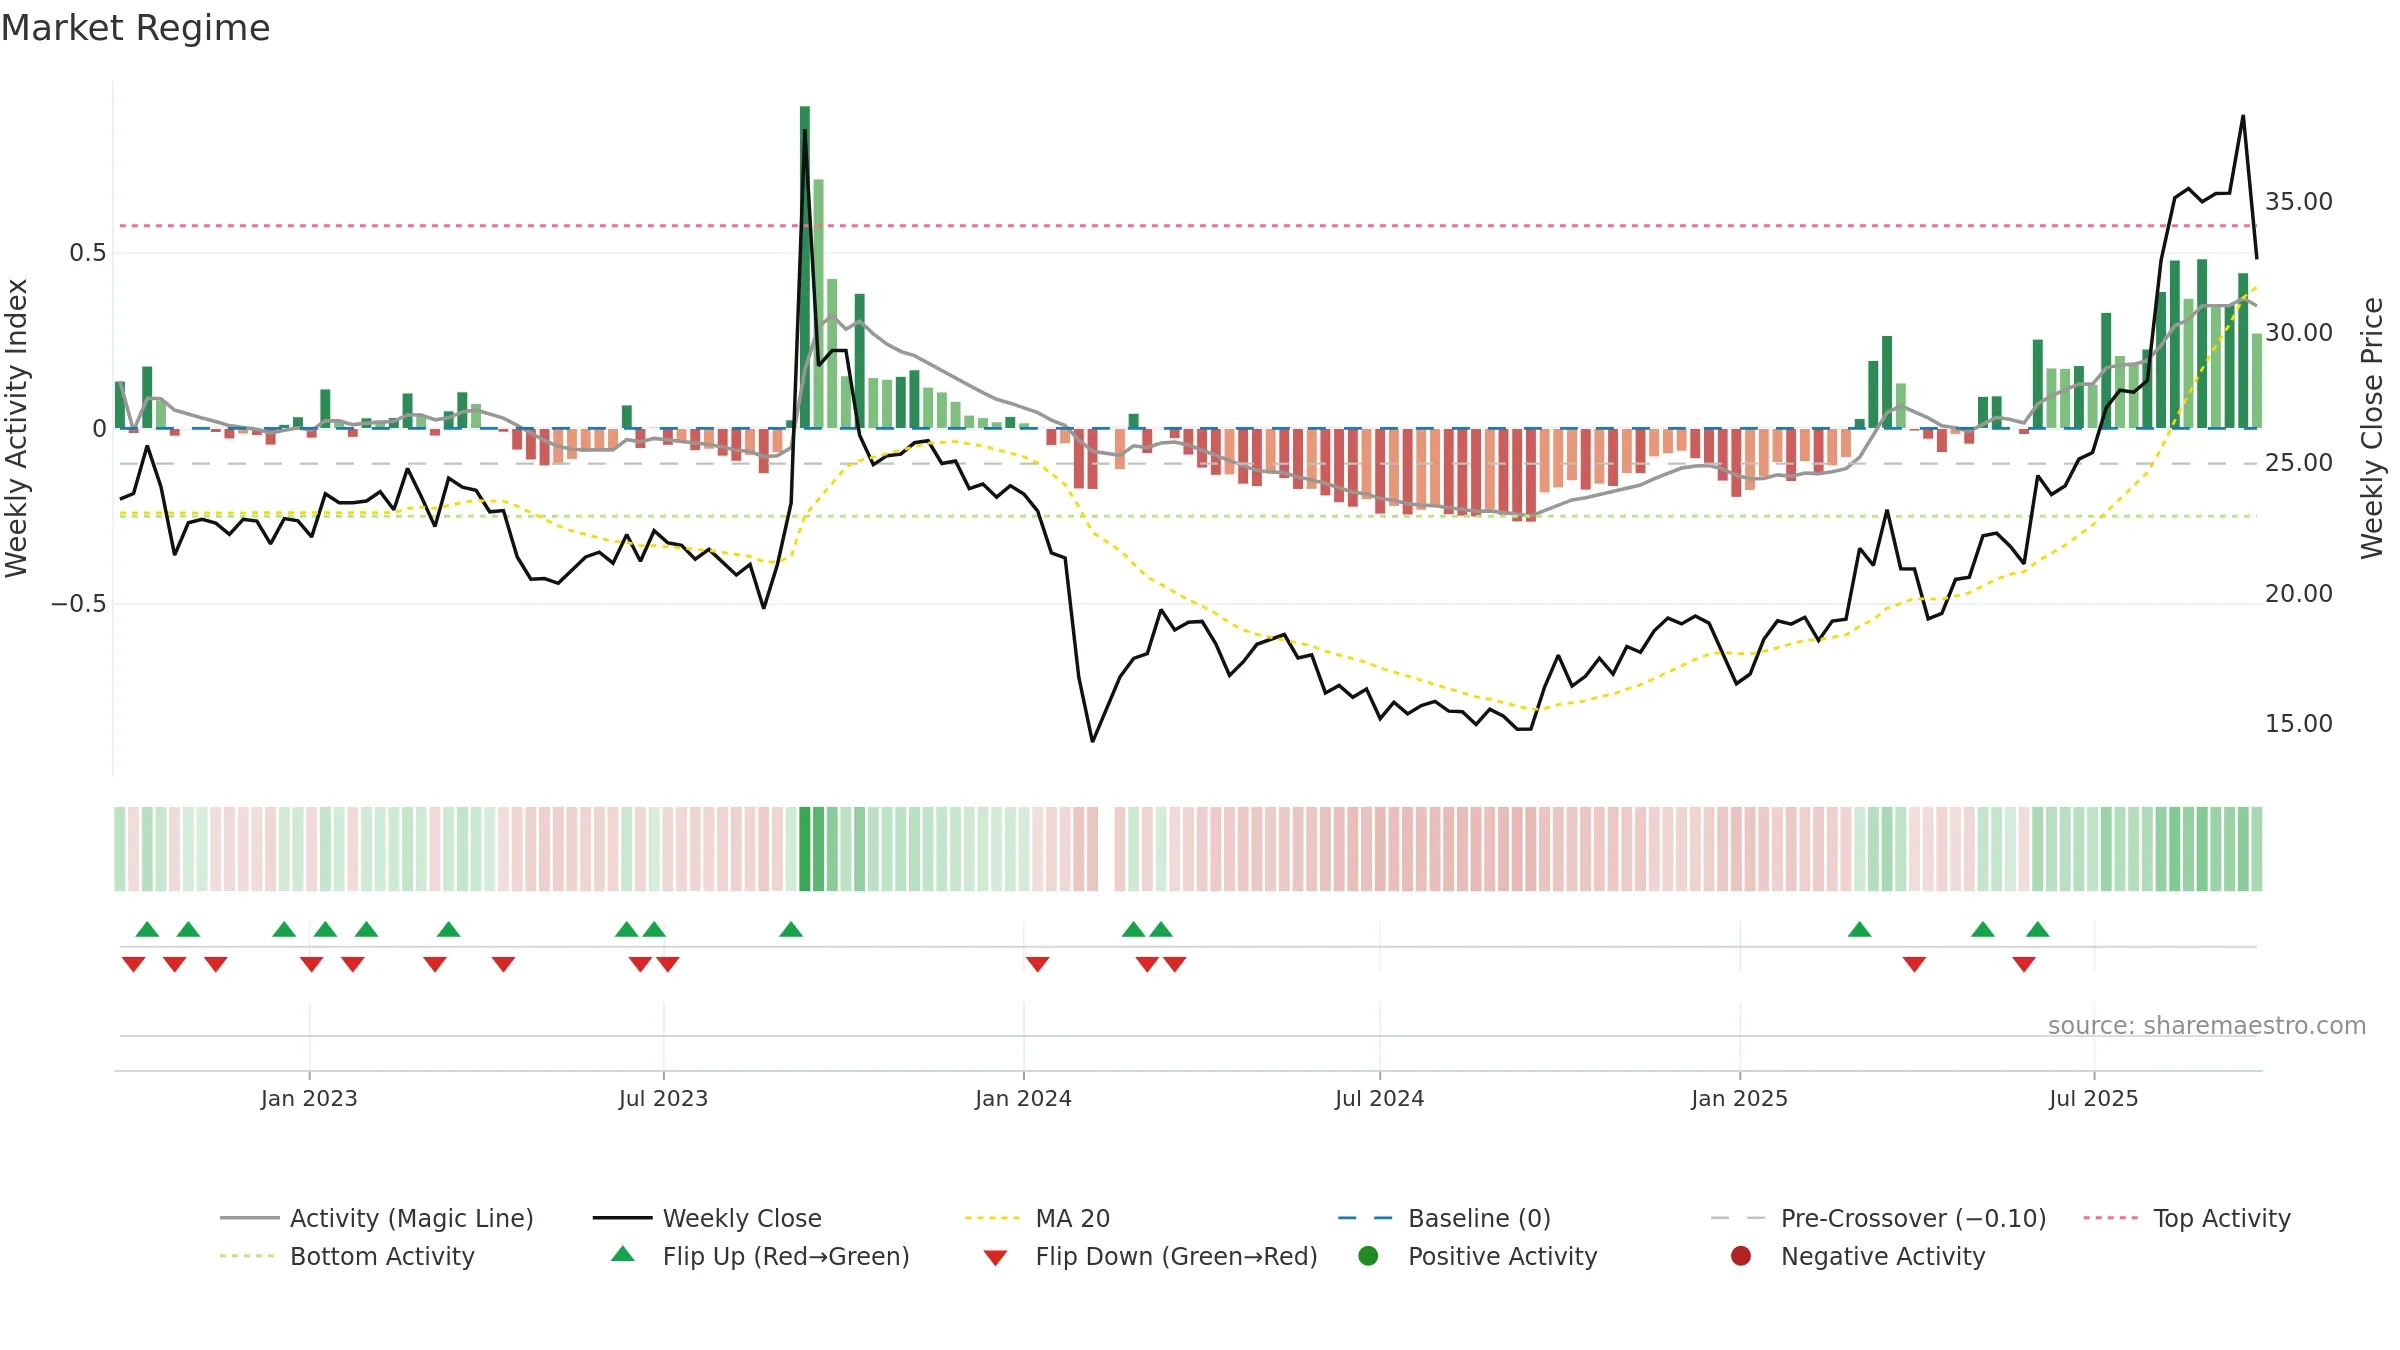
Task: Click the last green flip-up marker before Jul 2025
Action: [2038, 929]
